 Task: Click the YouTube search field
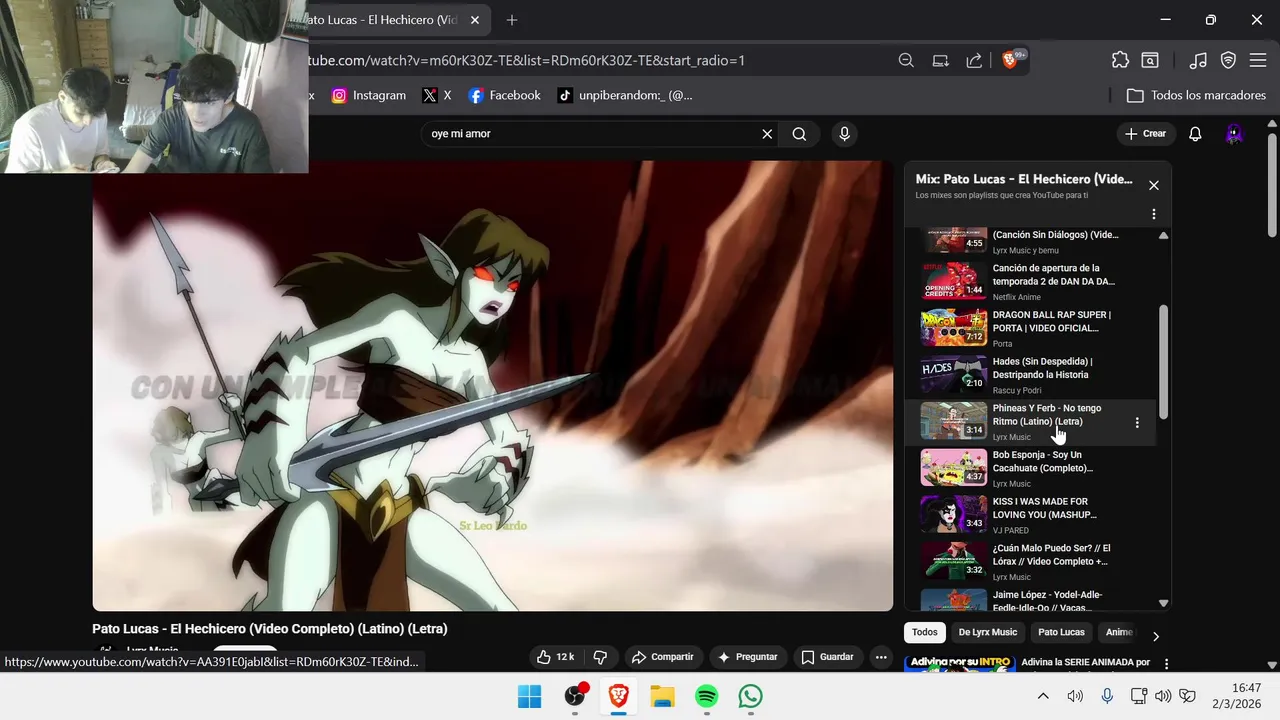590,133
